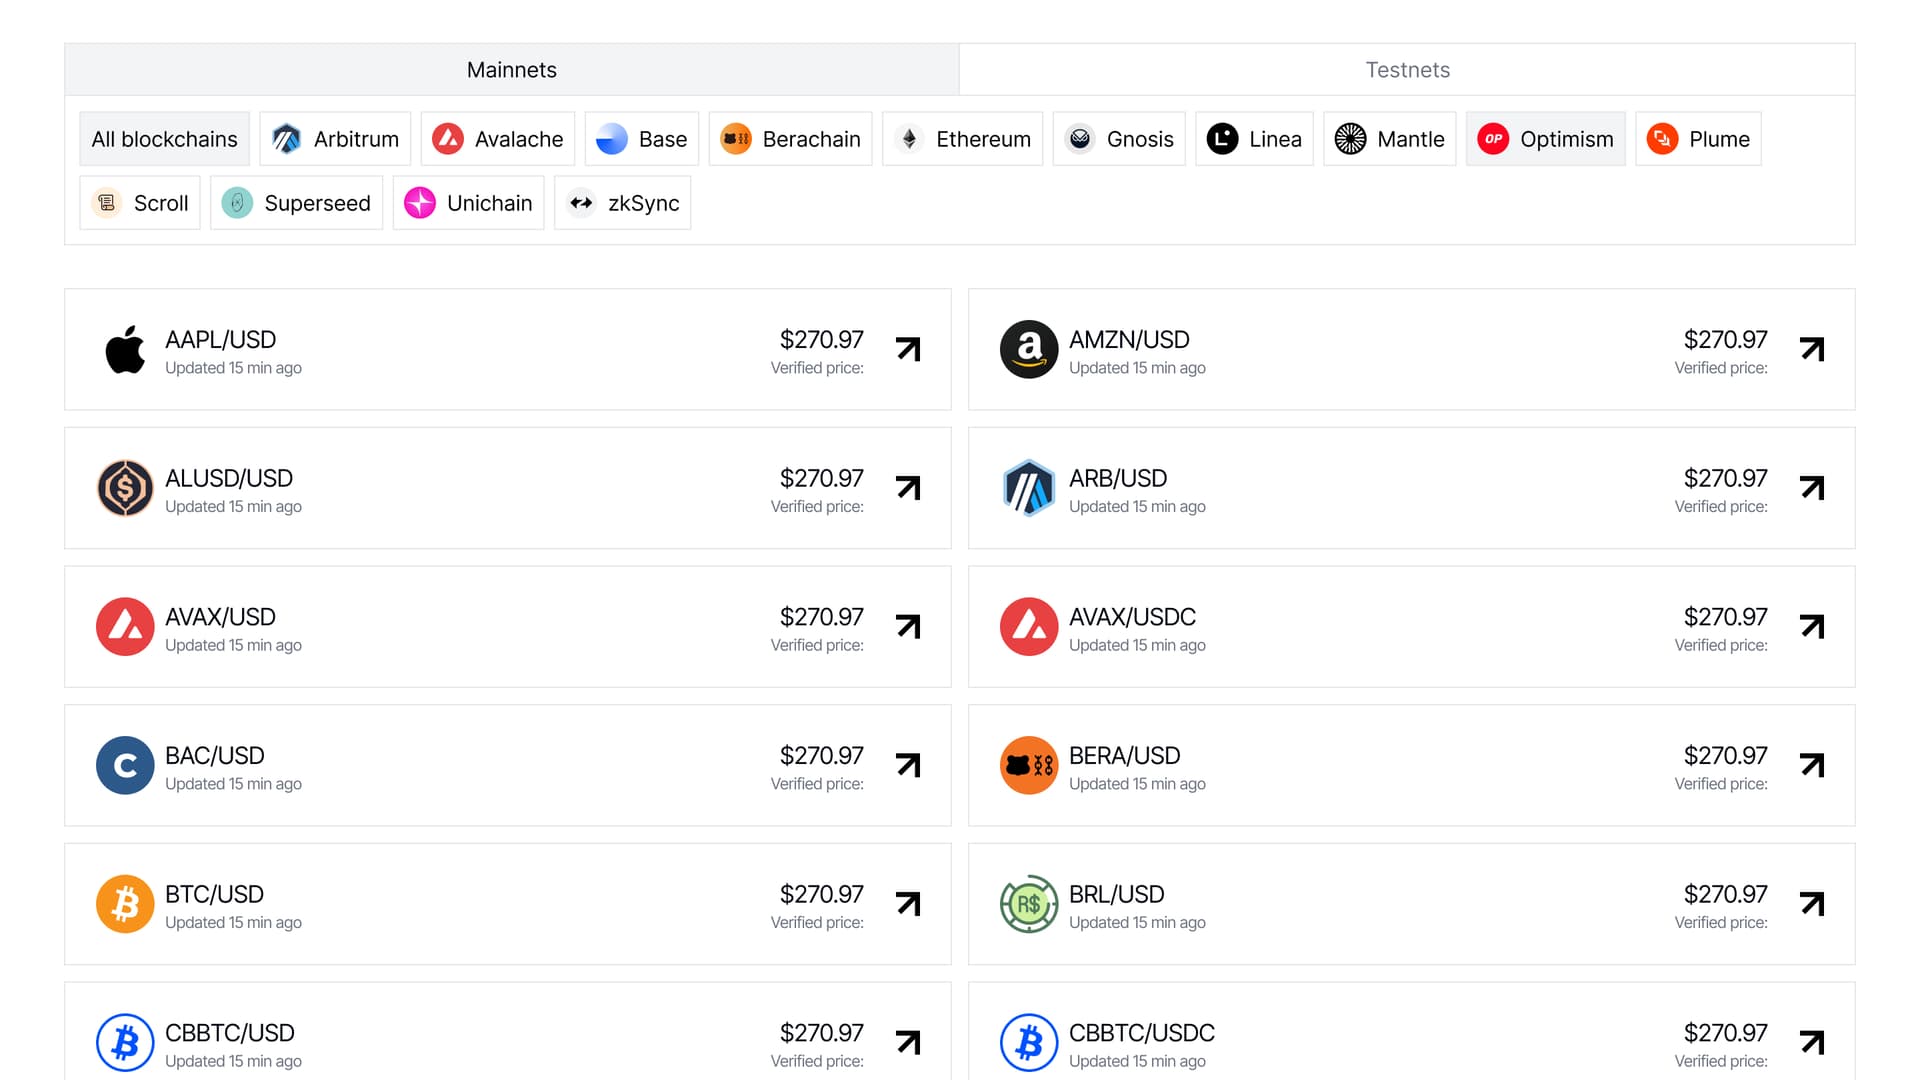Pick the Scroll blockchain filter
1920x1080 pixels.
[x=140, y=203]
